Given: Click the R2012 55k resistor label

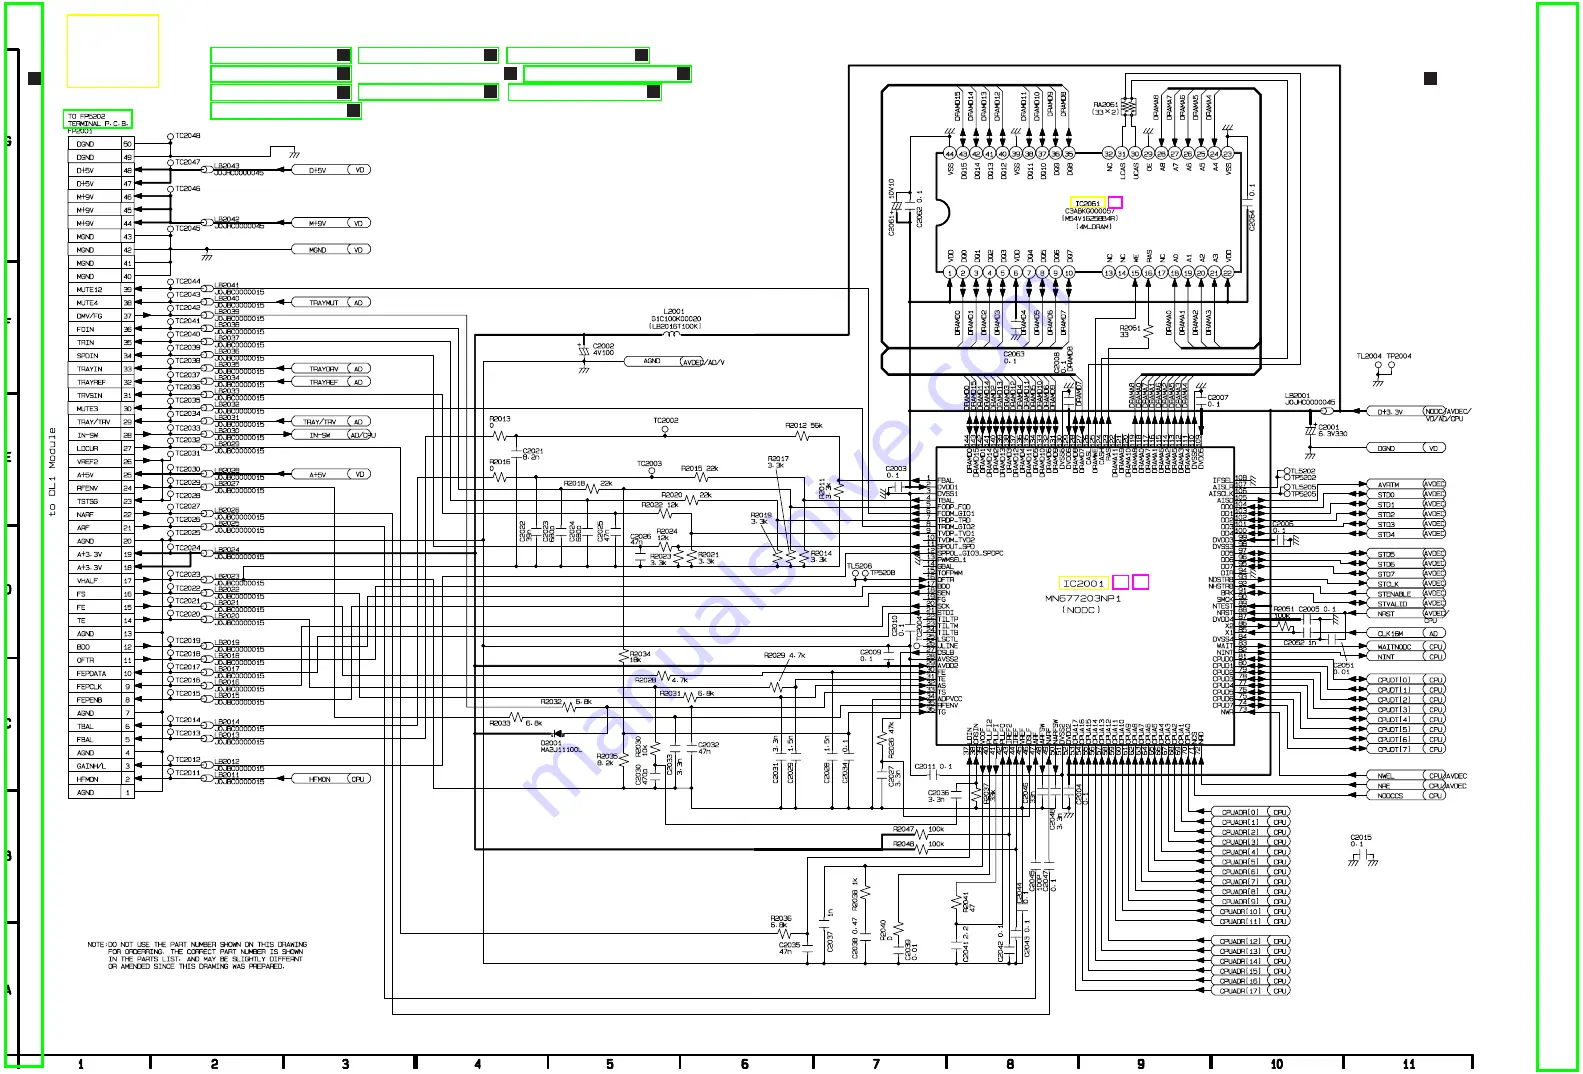Looking at the screenshot, I should [804, 426].
